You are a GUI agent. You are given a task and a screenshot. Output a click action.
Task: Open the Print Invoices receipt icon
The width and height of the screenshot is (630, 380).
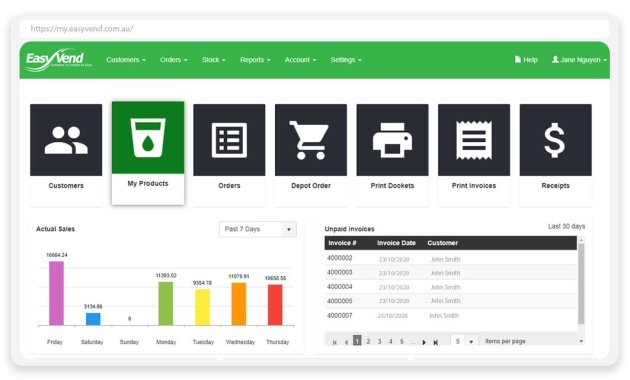(x=474, y=140)
